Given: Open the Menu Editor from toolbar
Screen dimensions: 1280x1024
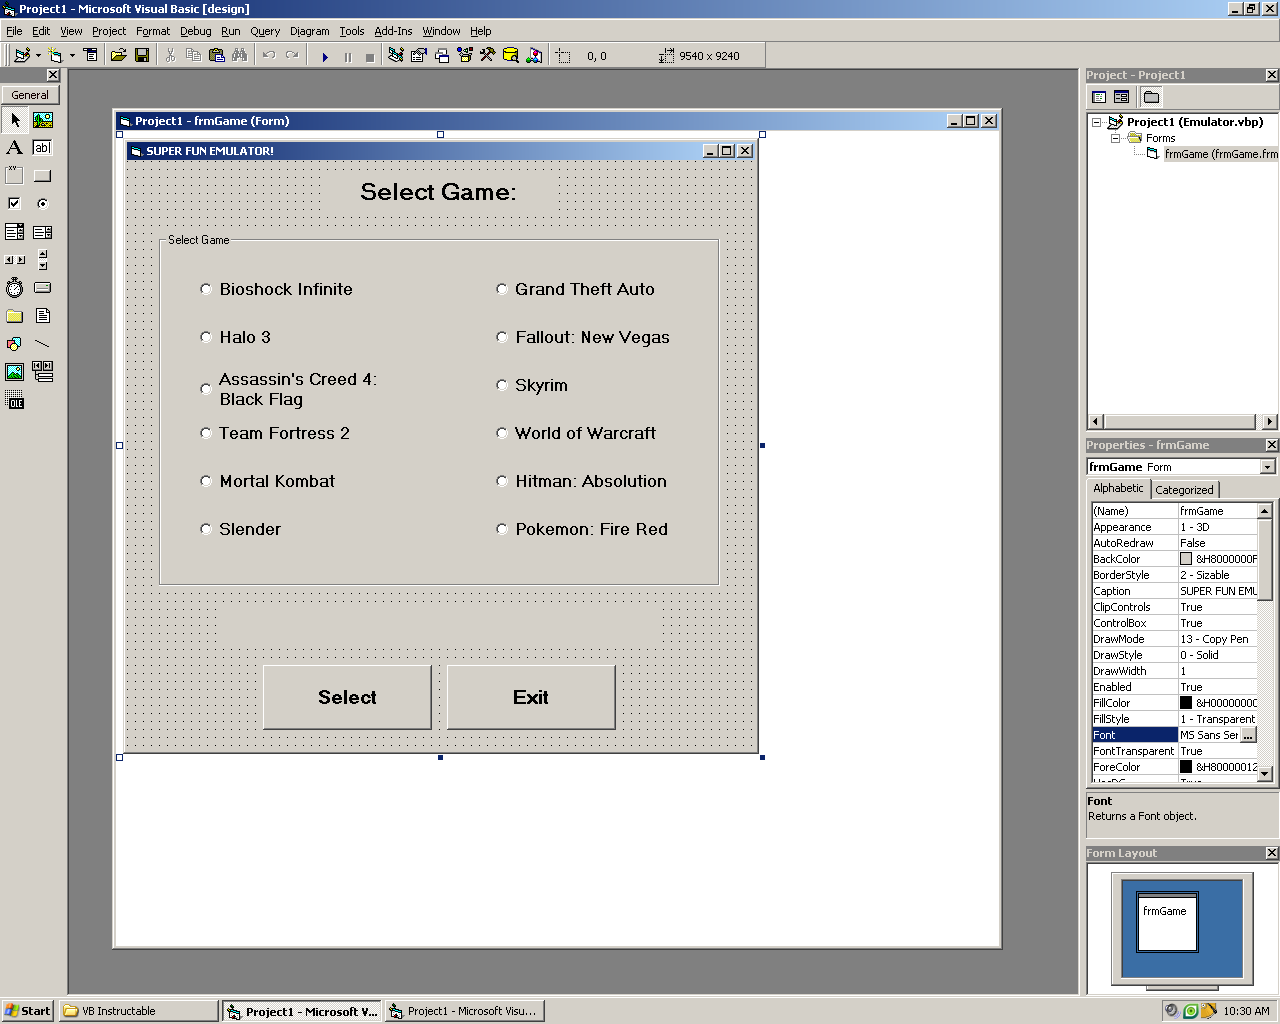Looking at the screenshot, I should click(x=91, y=56).
